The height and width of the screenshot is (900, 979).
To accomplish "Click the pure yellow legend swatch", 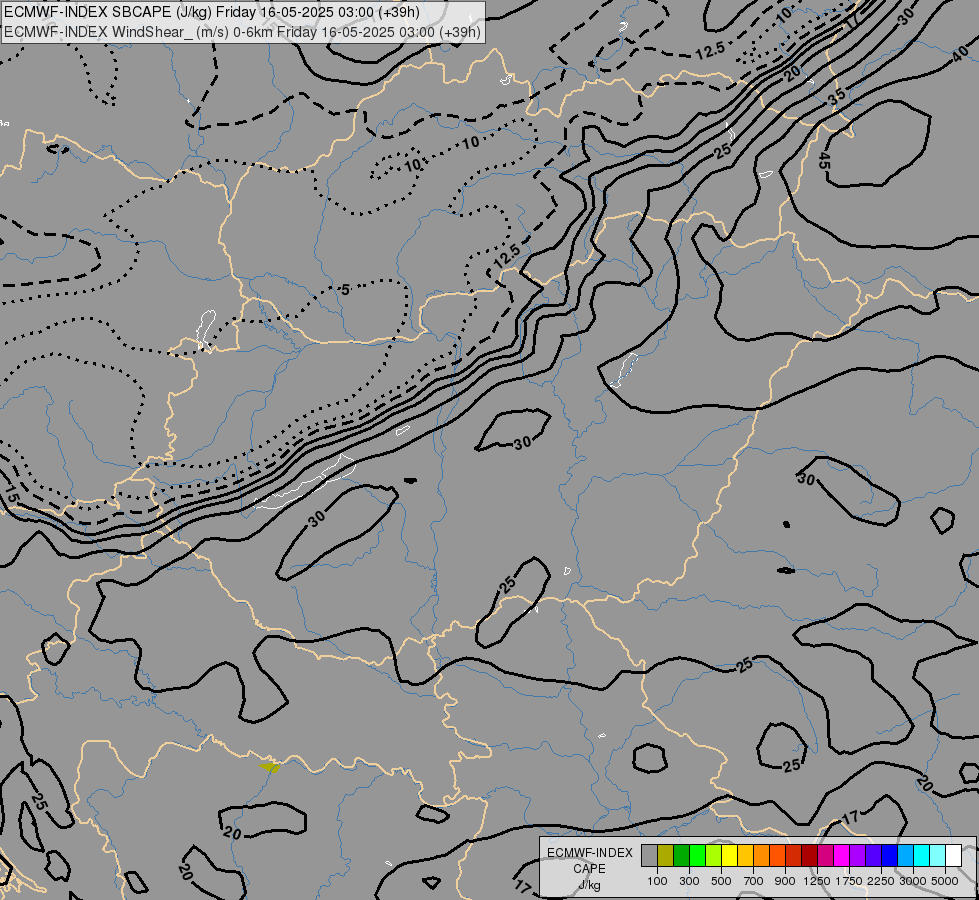I will [x=729, y=855].
